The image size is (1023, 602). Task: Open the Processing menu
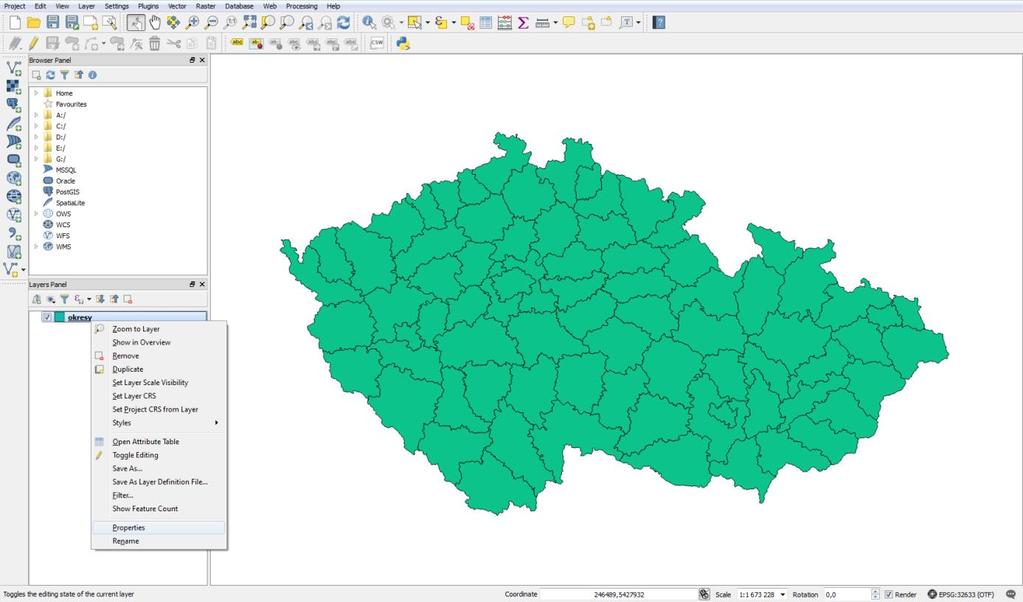(301, 6)
